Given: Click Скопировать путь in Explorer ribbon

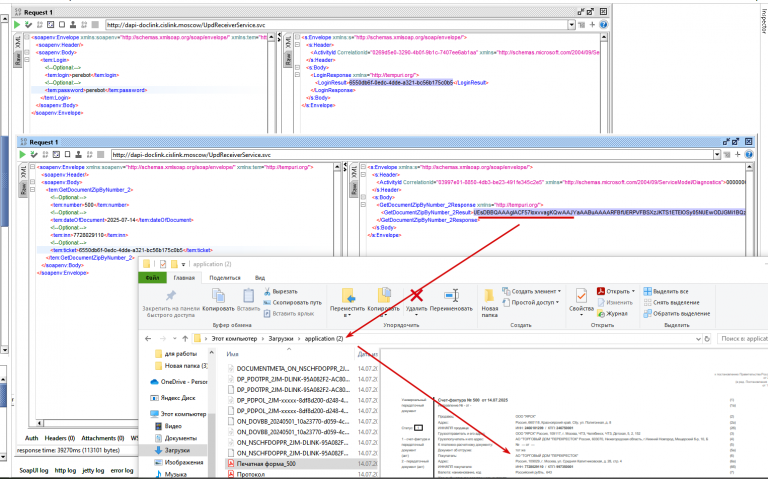Looking at the screenshot, I should tap(292, 302).
